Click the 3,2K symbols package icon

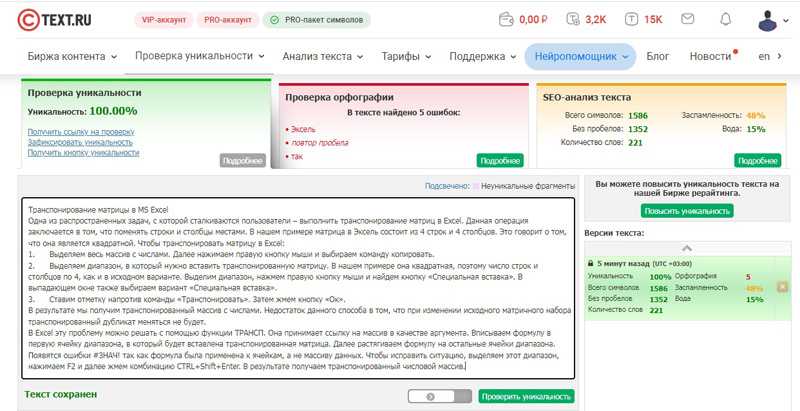(573, 20)
